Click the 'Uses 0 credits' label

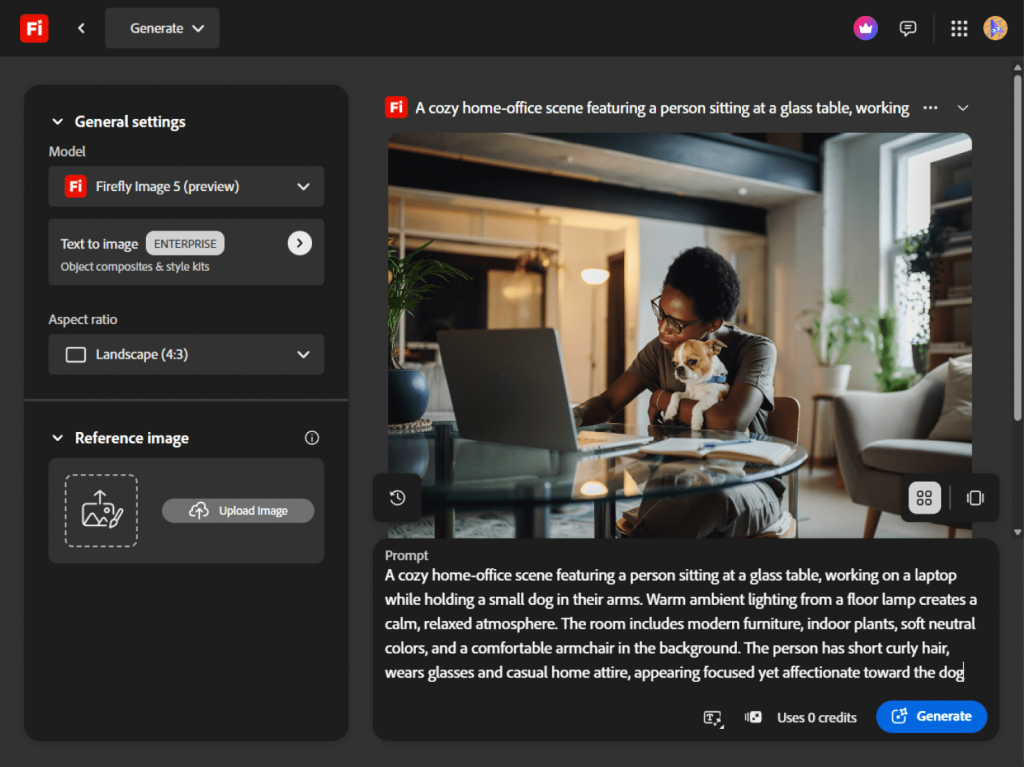click(x=816, y=717)
